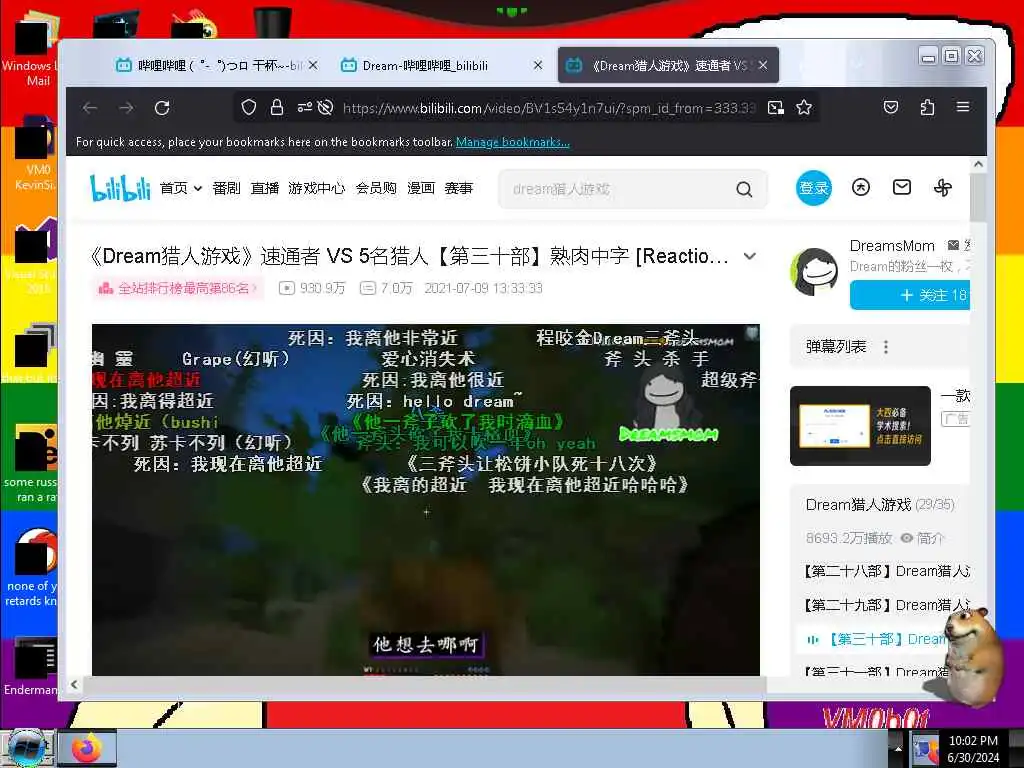This screenshot has height=768, width=1024.
Task: Open the 漫画 navigation item
Action: click(x=421, y=188)
